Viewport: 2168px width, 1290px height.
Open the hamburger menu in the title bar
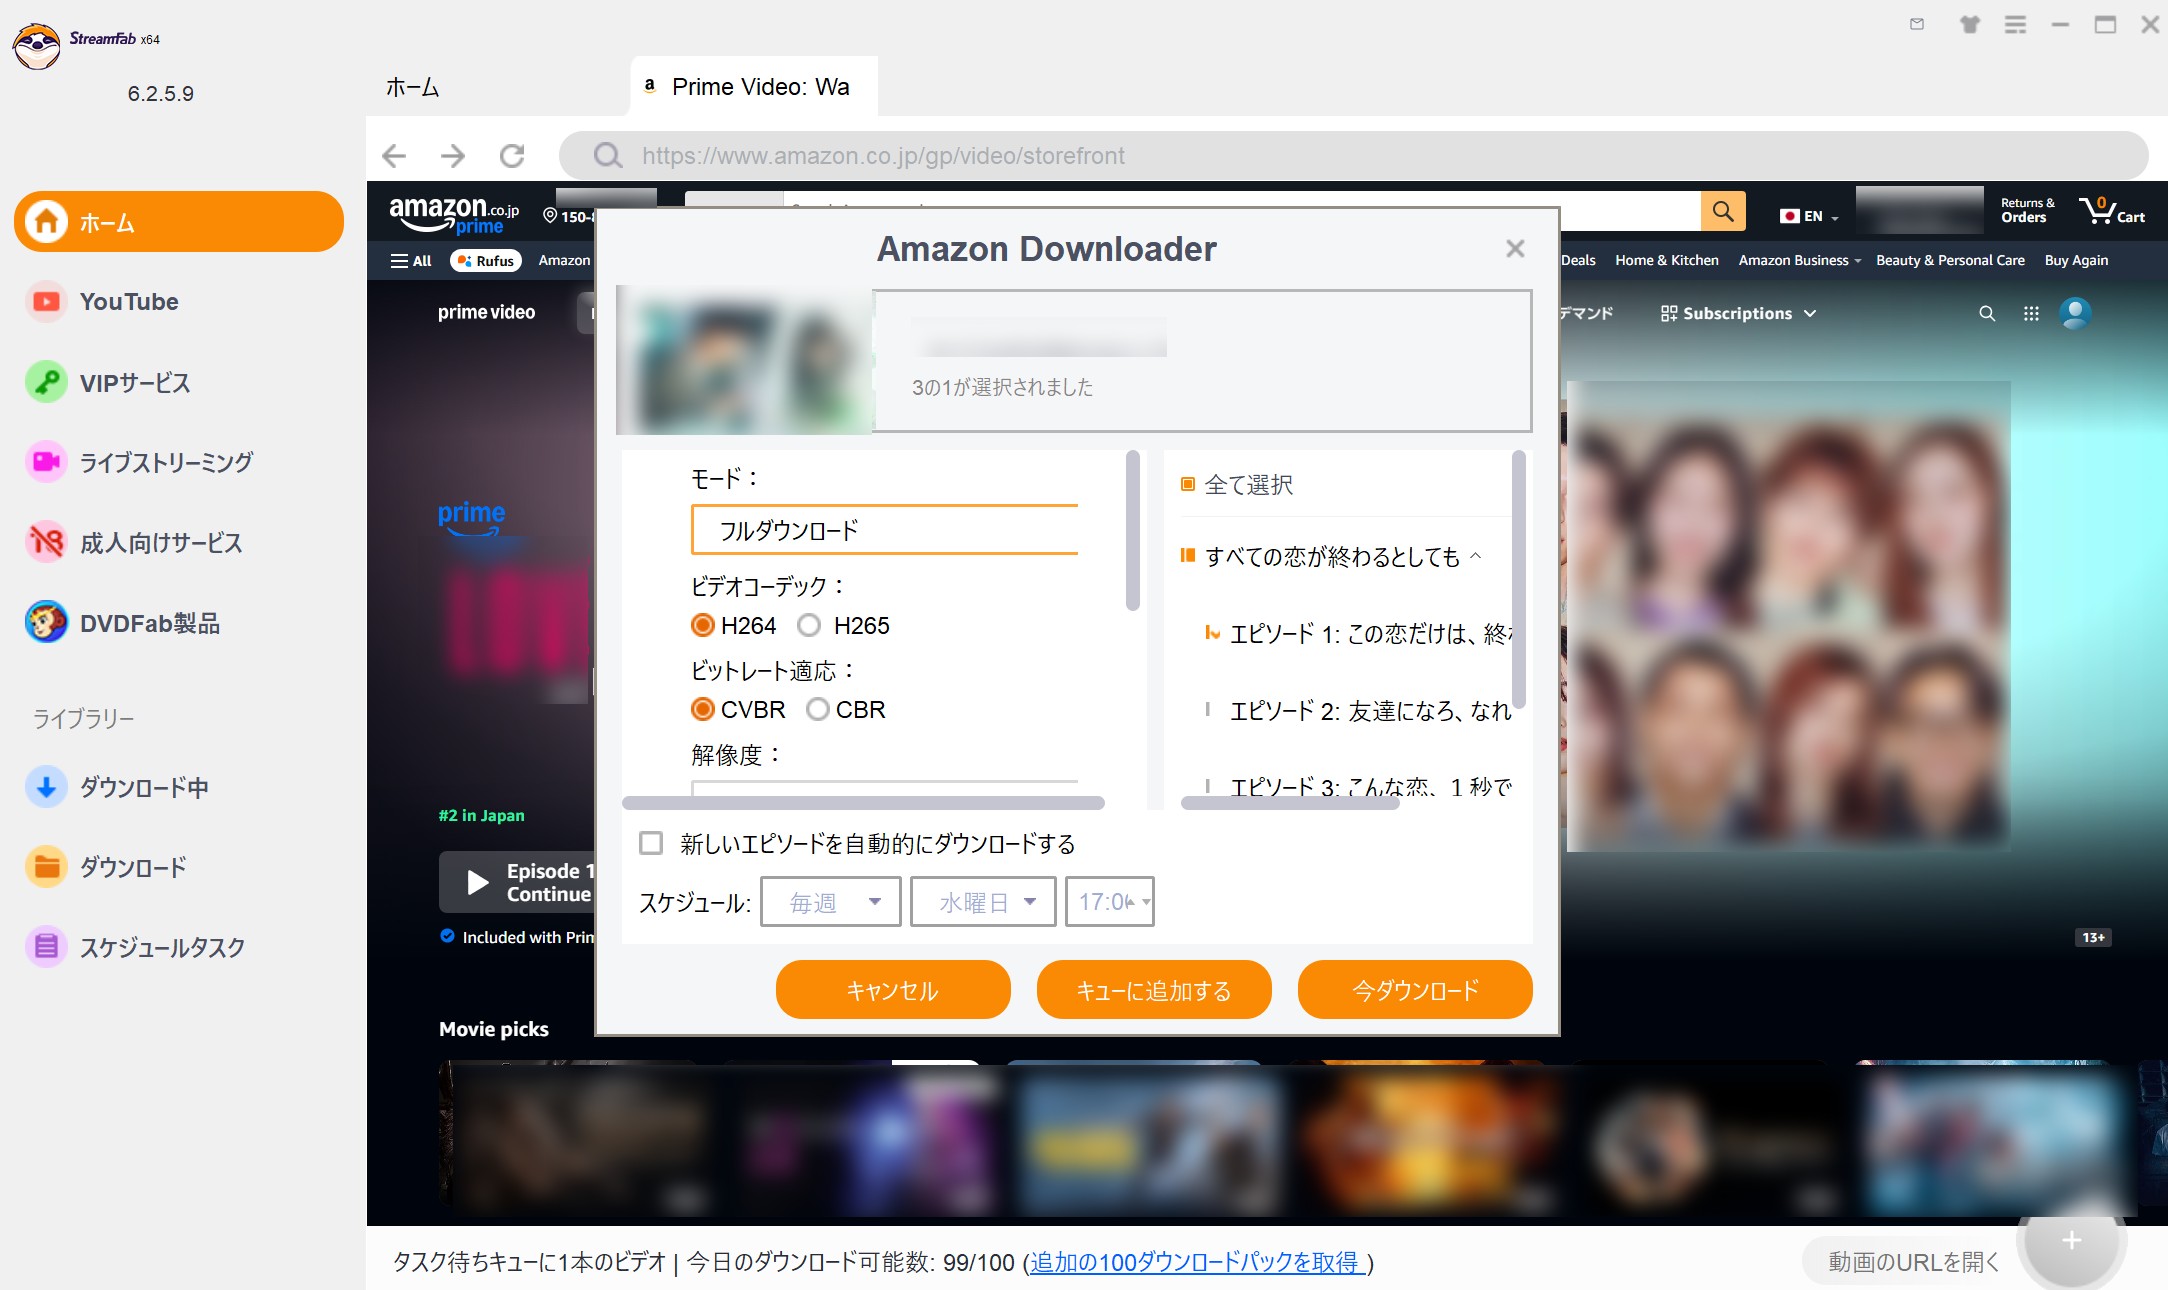click(x=2016, y=25)
